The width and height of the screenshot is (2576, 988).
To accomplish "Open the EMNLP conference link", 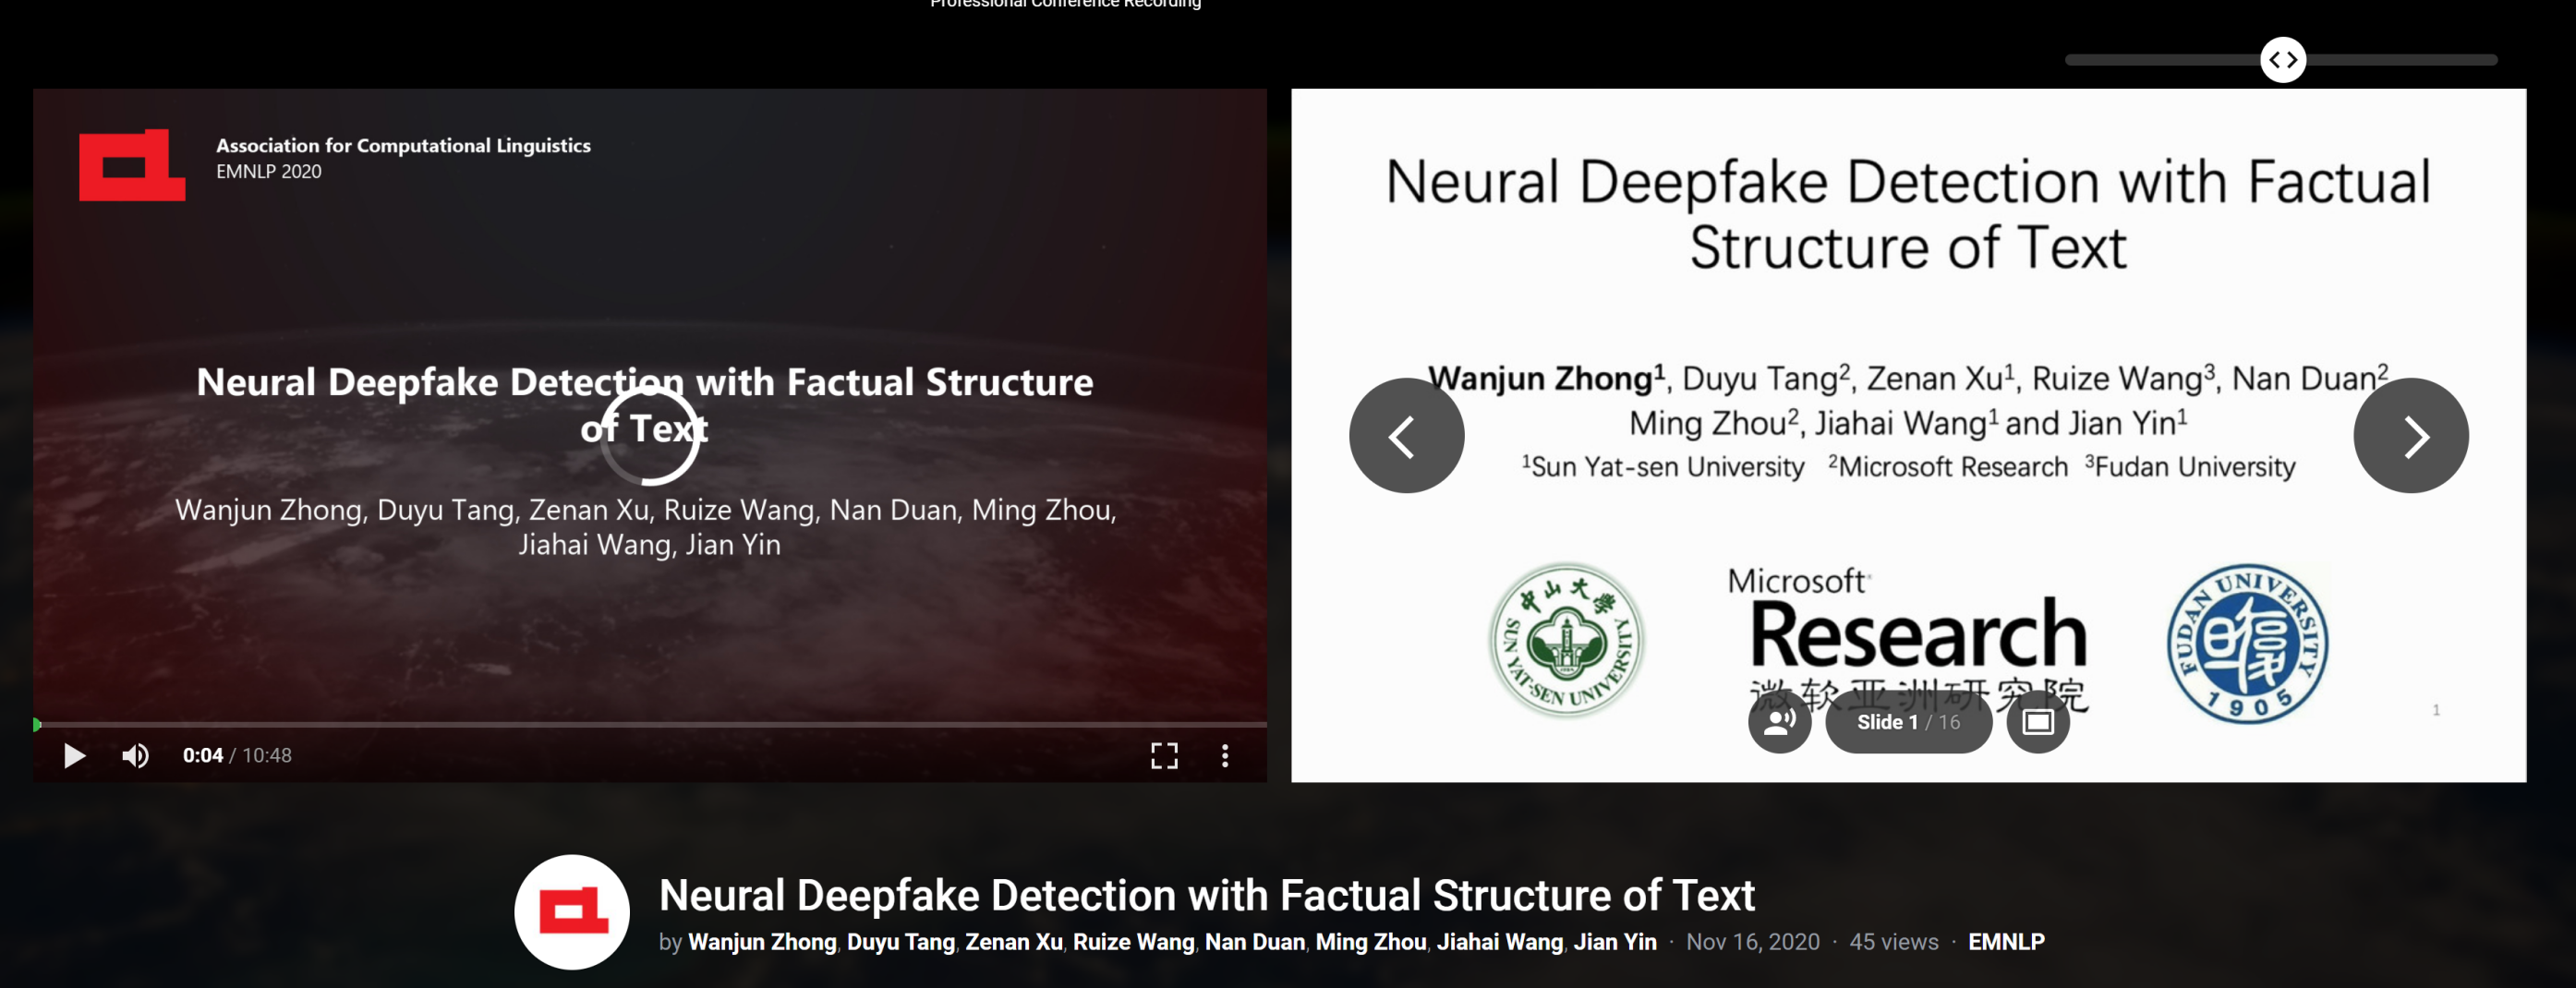I will (x=2005, y=942).
